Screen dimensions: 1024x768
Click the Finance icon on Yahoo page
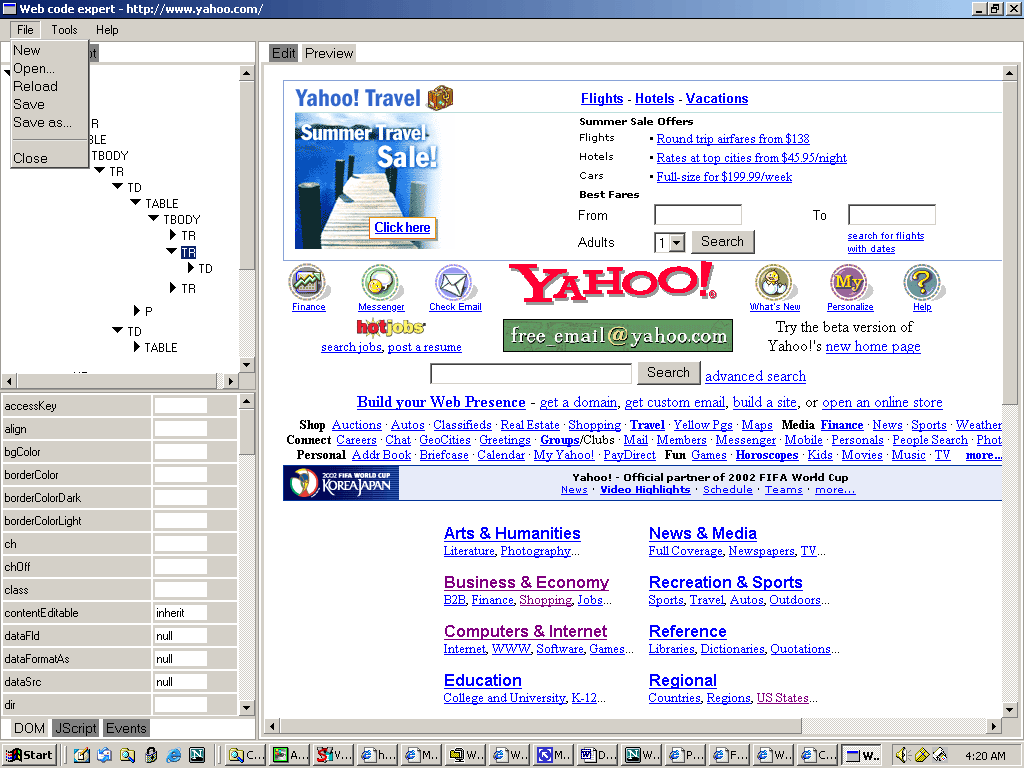(x=308, y=282)
